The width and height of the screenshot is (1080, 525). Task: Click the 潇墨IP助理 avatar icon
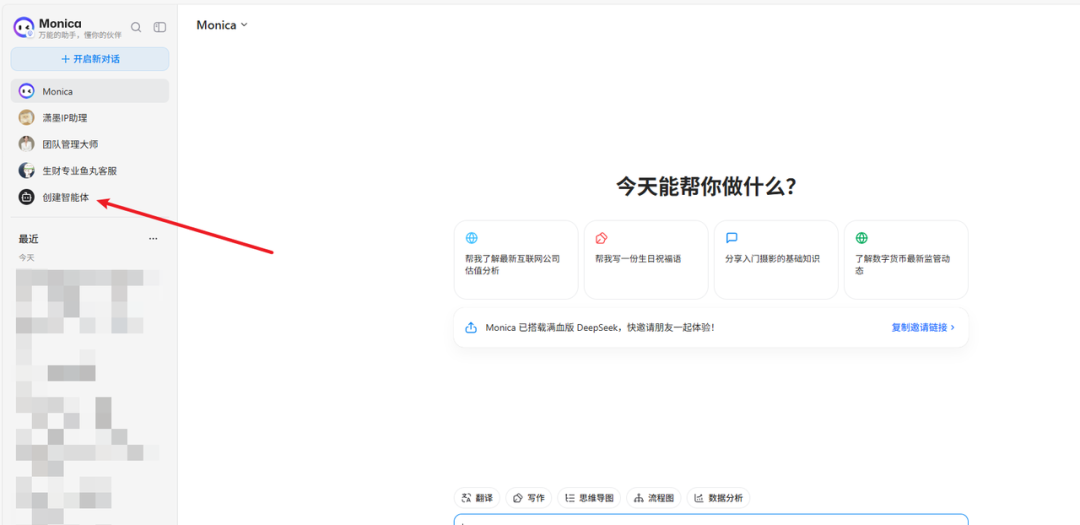pyautogui.click(x=26, y=118)
